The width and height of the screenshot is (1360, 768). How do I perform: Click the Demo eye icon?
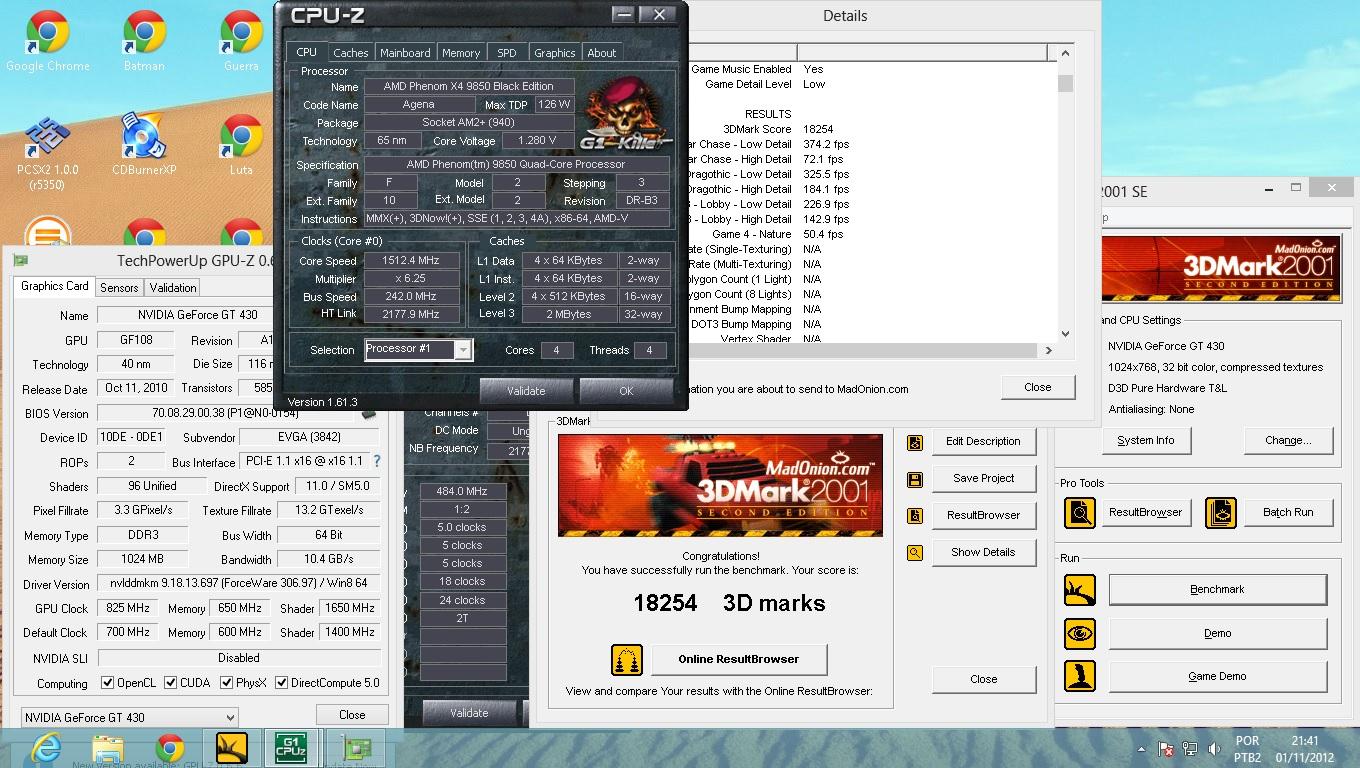click(x=1080, y=634)
